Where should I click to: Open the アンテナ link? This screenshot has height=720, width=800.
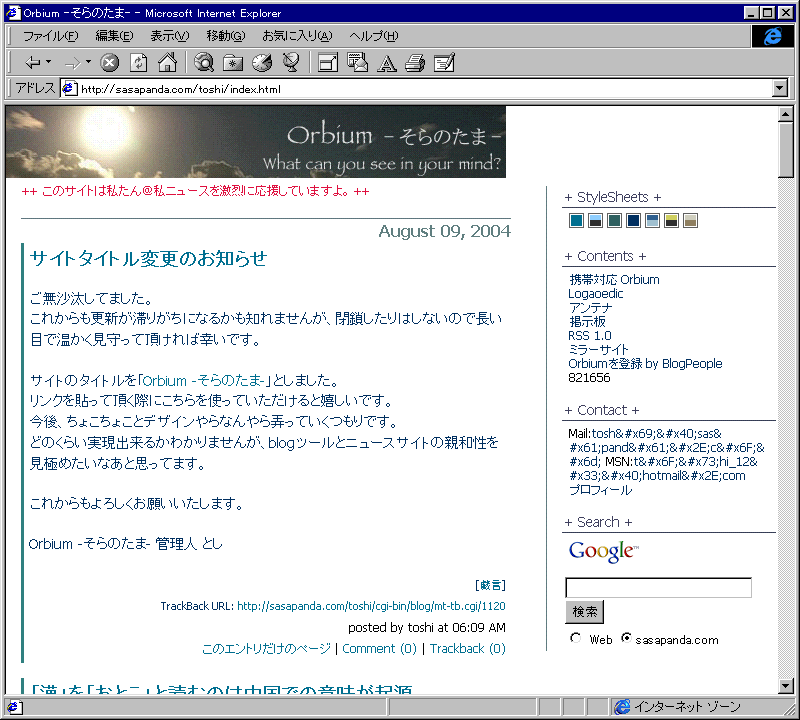point(590,308)
